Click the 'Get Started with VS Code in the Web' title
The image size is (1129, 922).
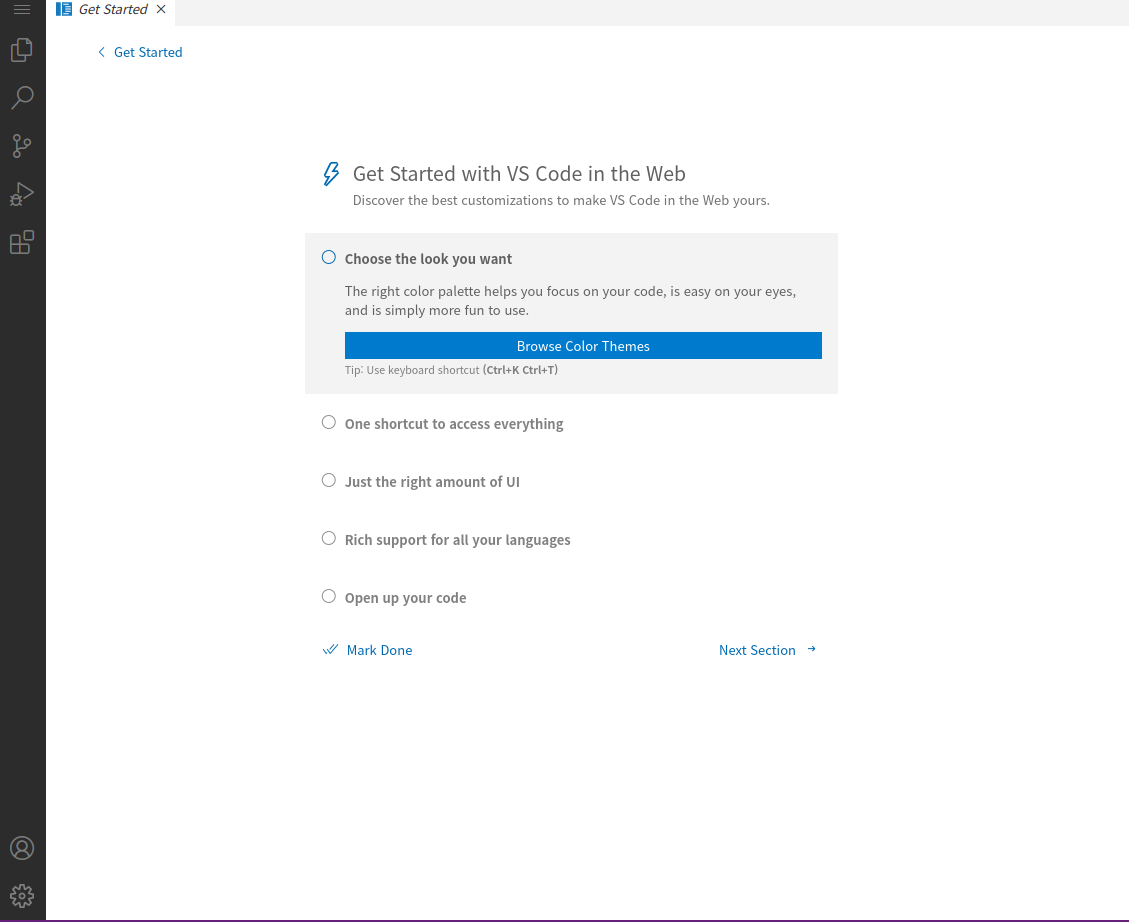click(x=519, y=173)
